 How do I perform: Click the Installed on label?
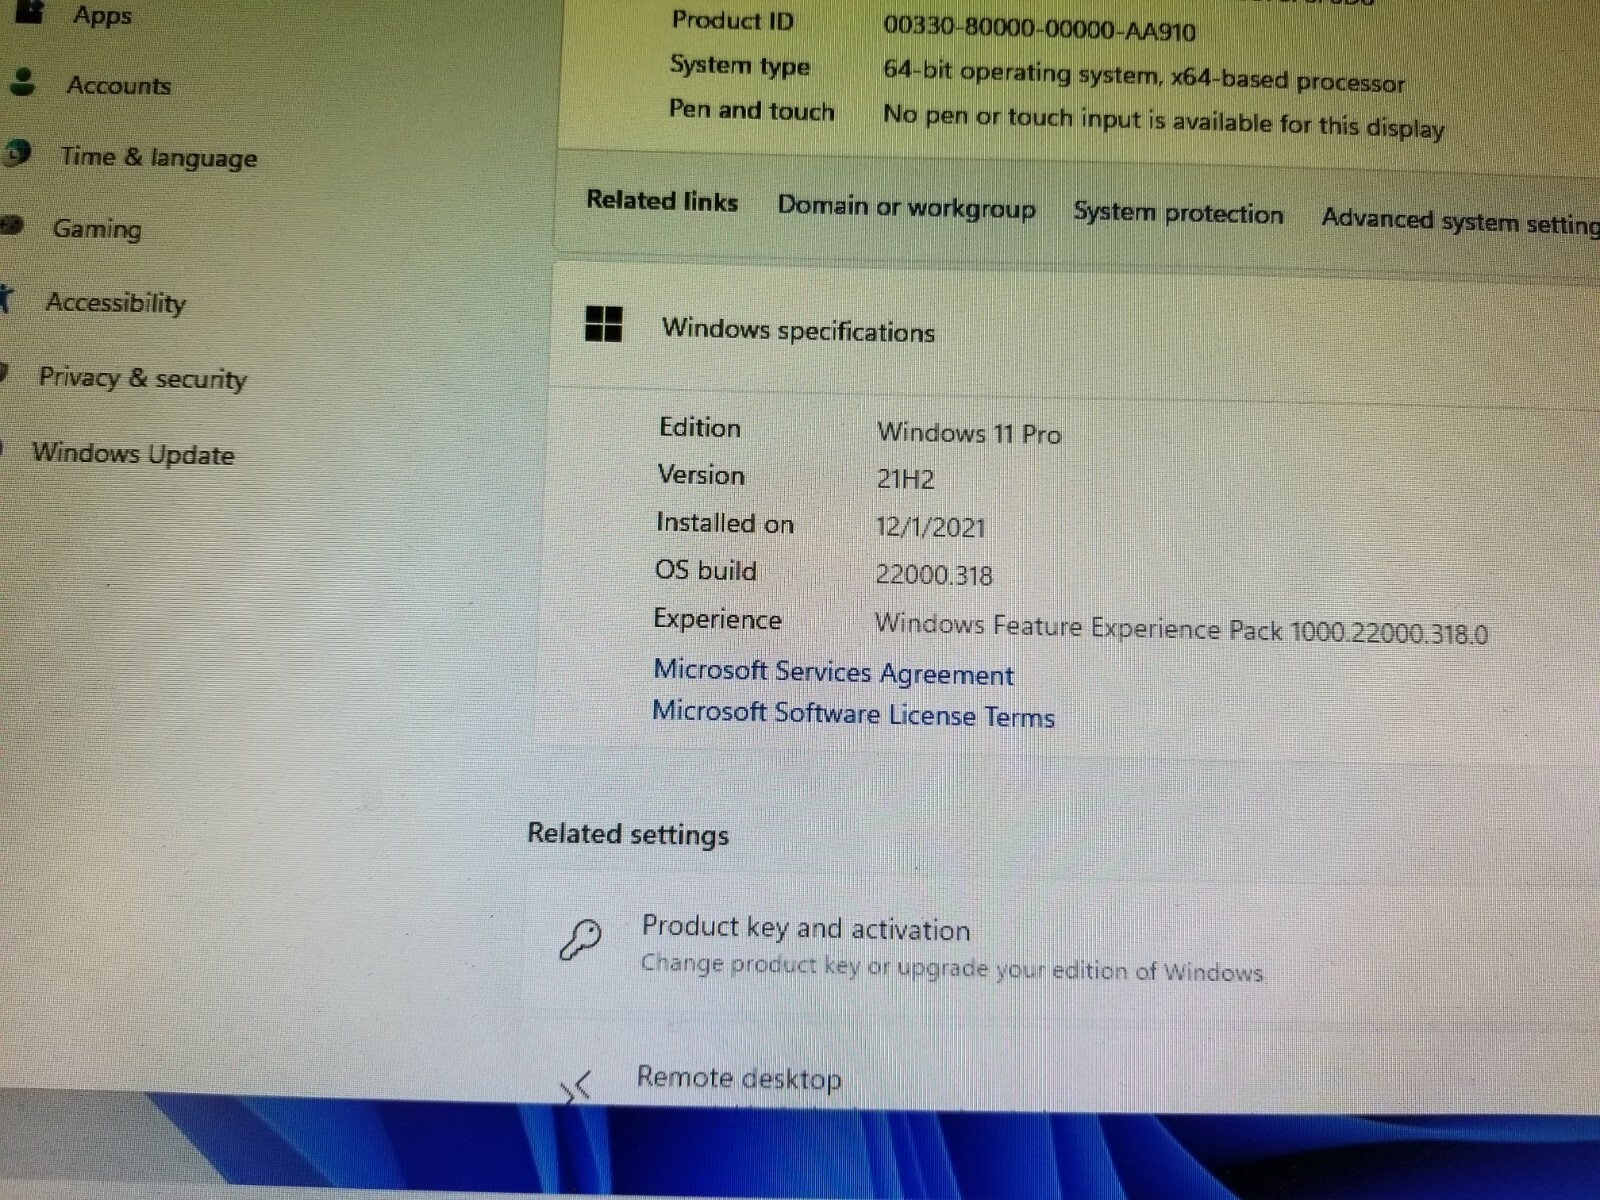[725, 523]
